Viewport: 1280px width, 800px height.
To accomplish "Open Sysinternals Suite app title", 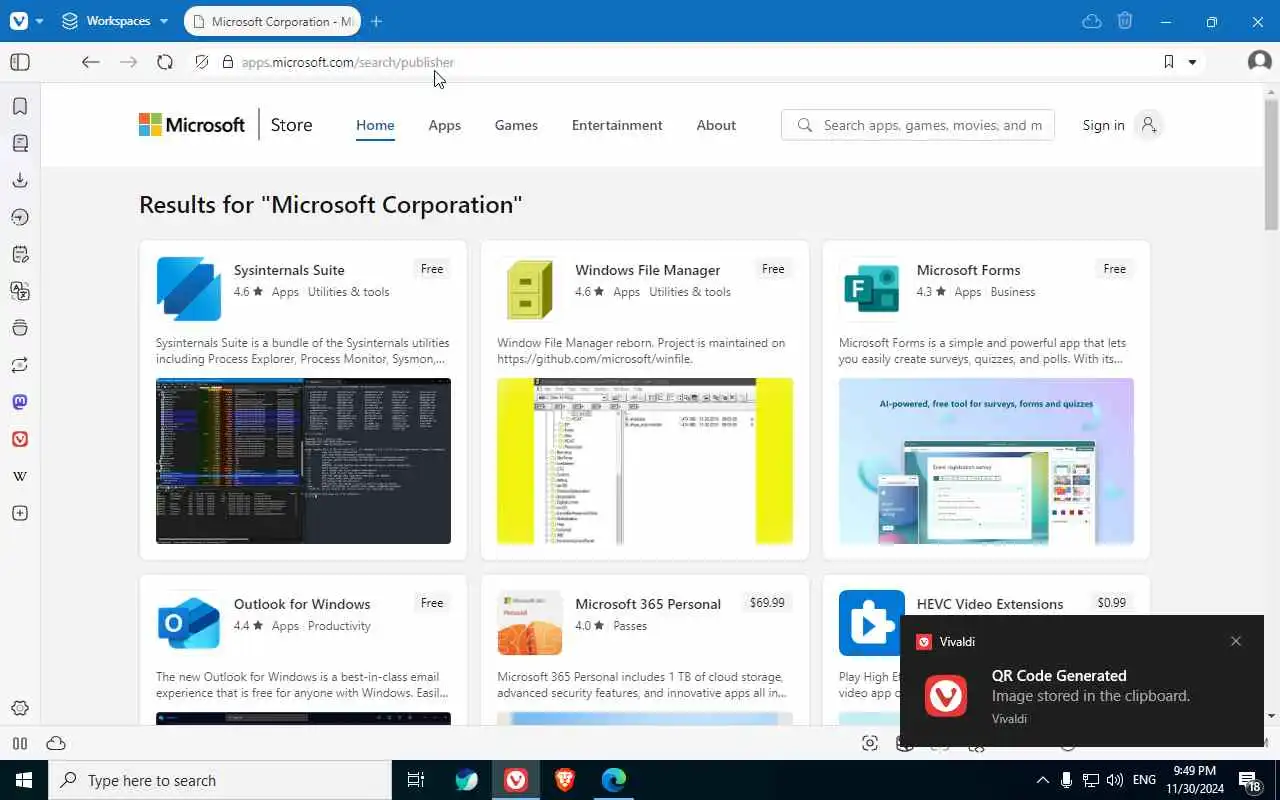I will 289,270.
